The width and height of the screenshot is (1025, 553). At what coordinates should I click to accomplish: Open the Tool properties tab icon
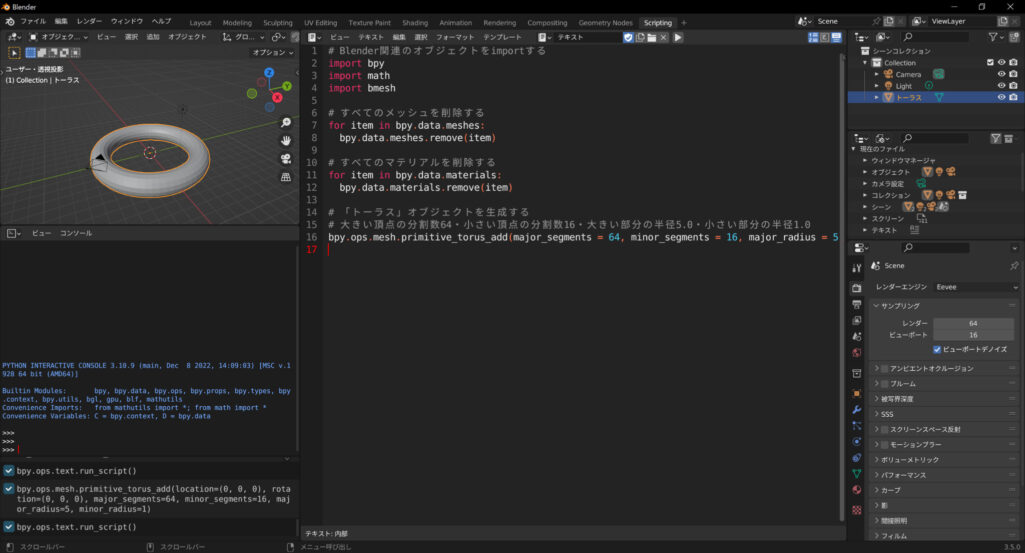pyautogui.click(x=857, y=268)
